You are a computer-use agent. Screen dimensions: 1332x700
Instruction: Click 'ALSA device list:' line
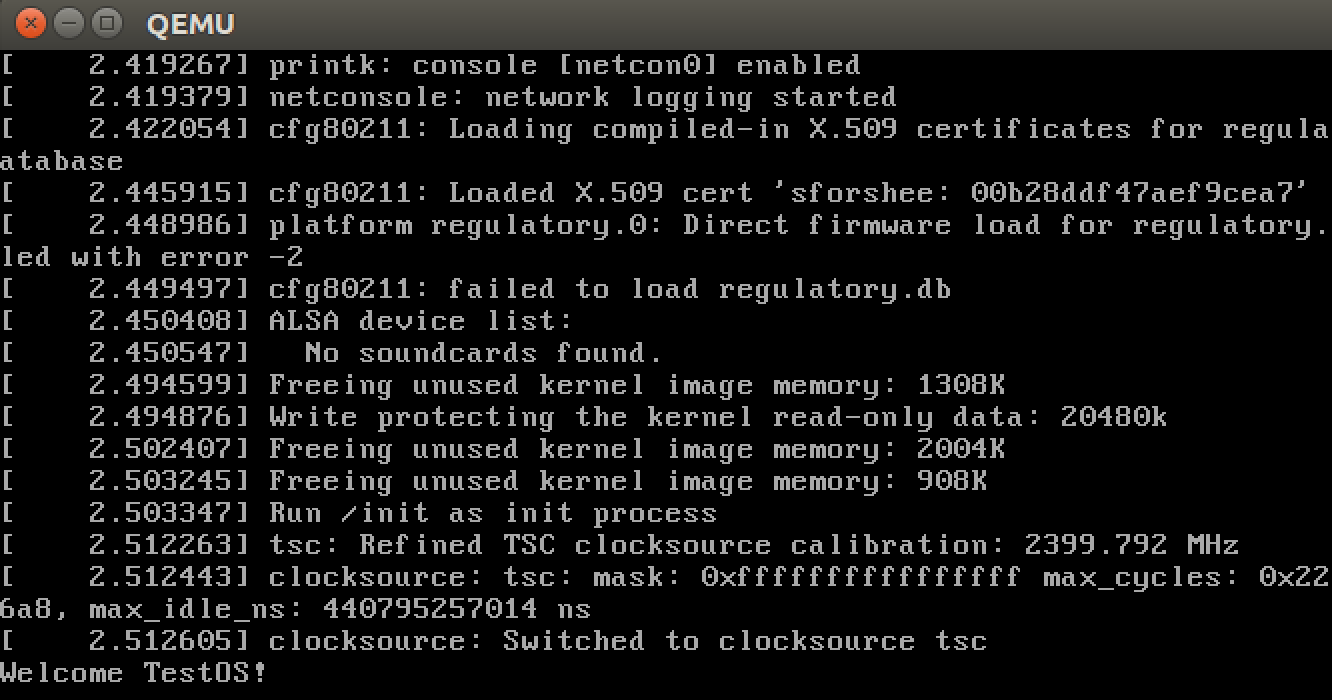[x=287, y=321]
